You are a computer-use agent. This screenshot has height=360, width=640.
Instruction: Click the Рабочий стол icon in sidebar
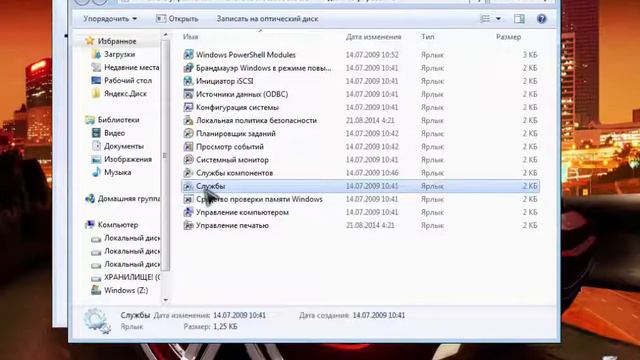point(96,80)
